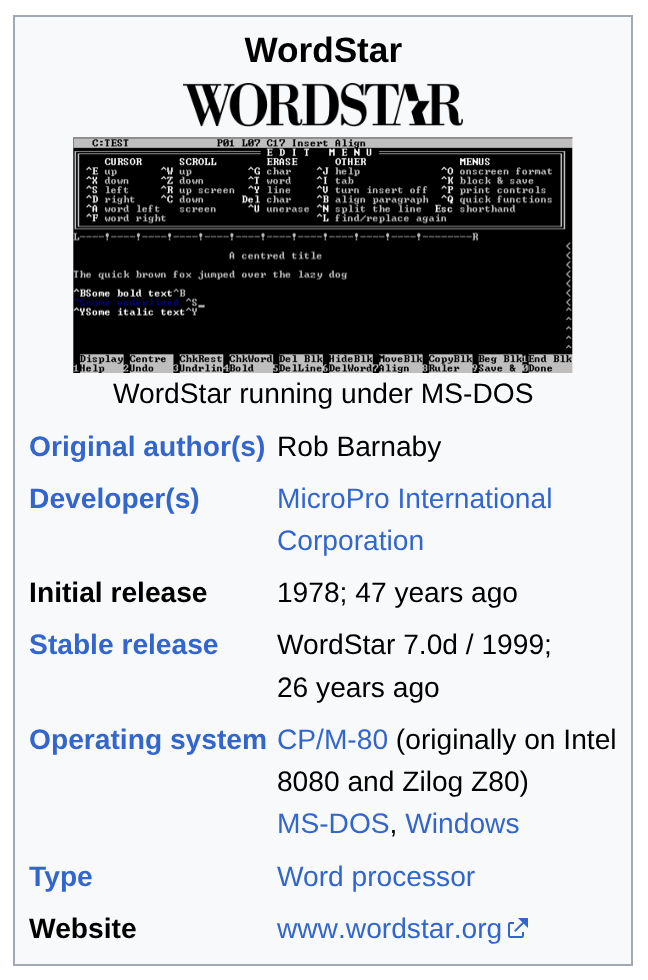Follow the Word processor link
This screenshot has width=648, height=980.
[376, 877]
